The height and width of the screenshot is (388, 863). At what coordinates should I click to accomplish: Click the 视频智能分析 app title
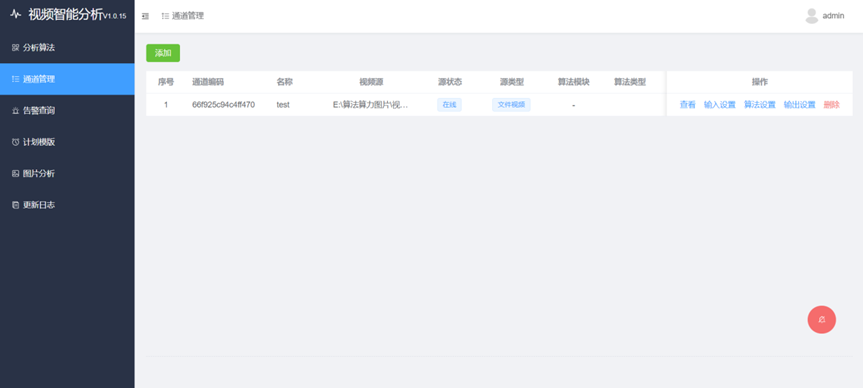65,15
